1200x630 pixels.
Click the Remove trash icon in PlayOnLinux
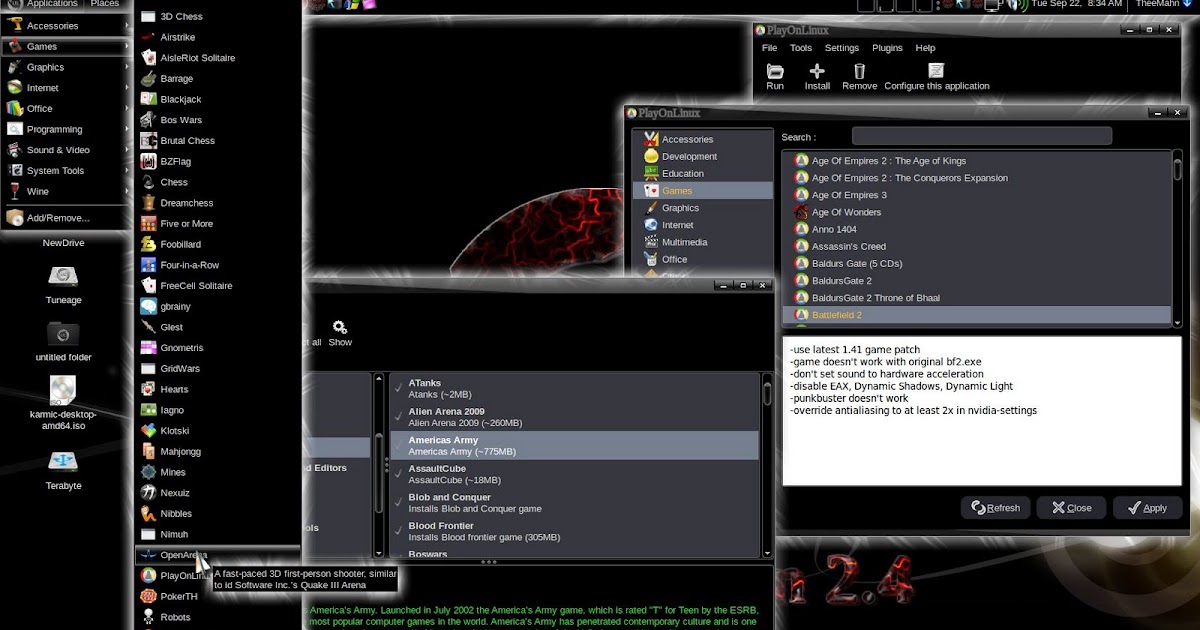point(859,71)
